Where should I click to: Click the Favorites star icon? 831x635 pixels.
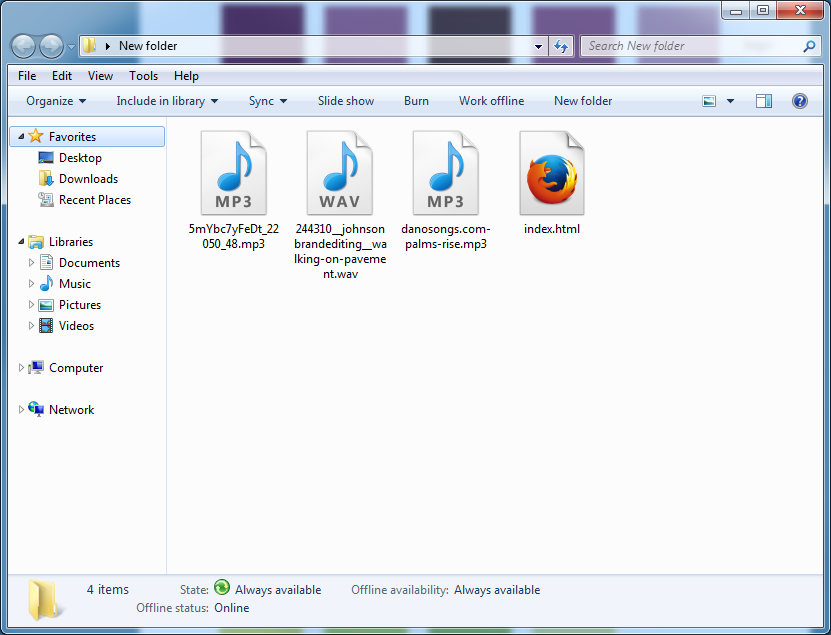pos(36,136)
